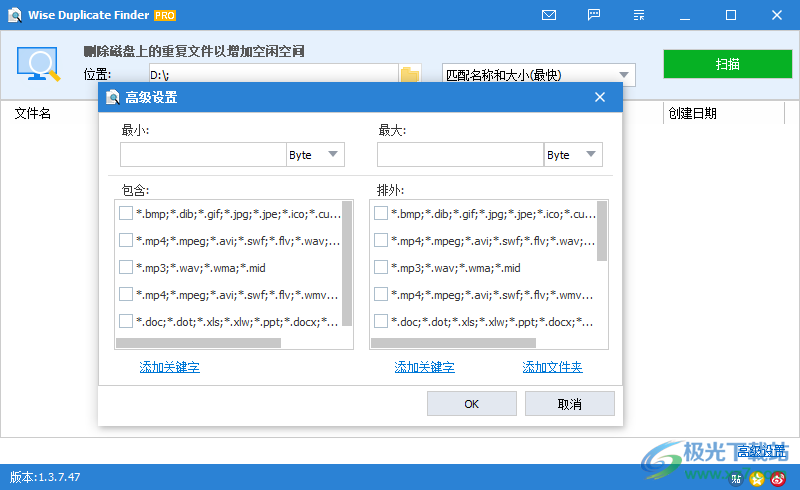Click the 最大 size input field

460,155
